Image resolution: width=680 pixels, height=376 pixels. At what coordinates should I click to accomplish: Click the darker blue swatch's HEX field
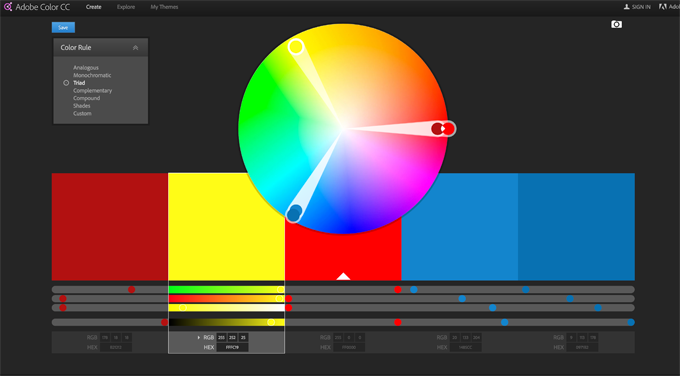click(582, 347)
